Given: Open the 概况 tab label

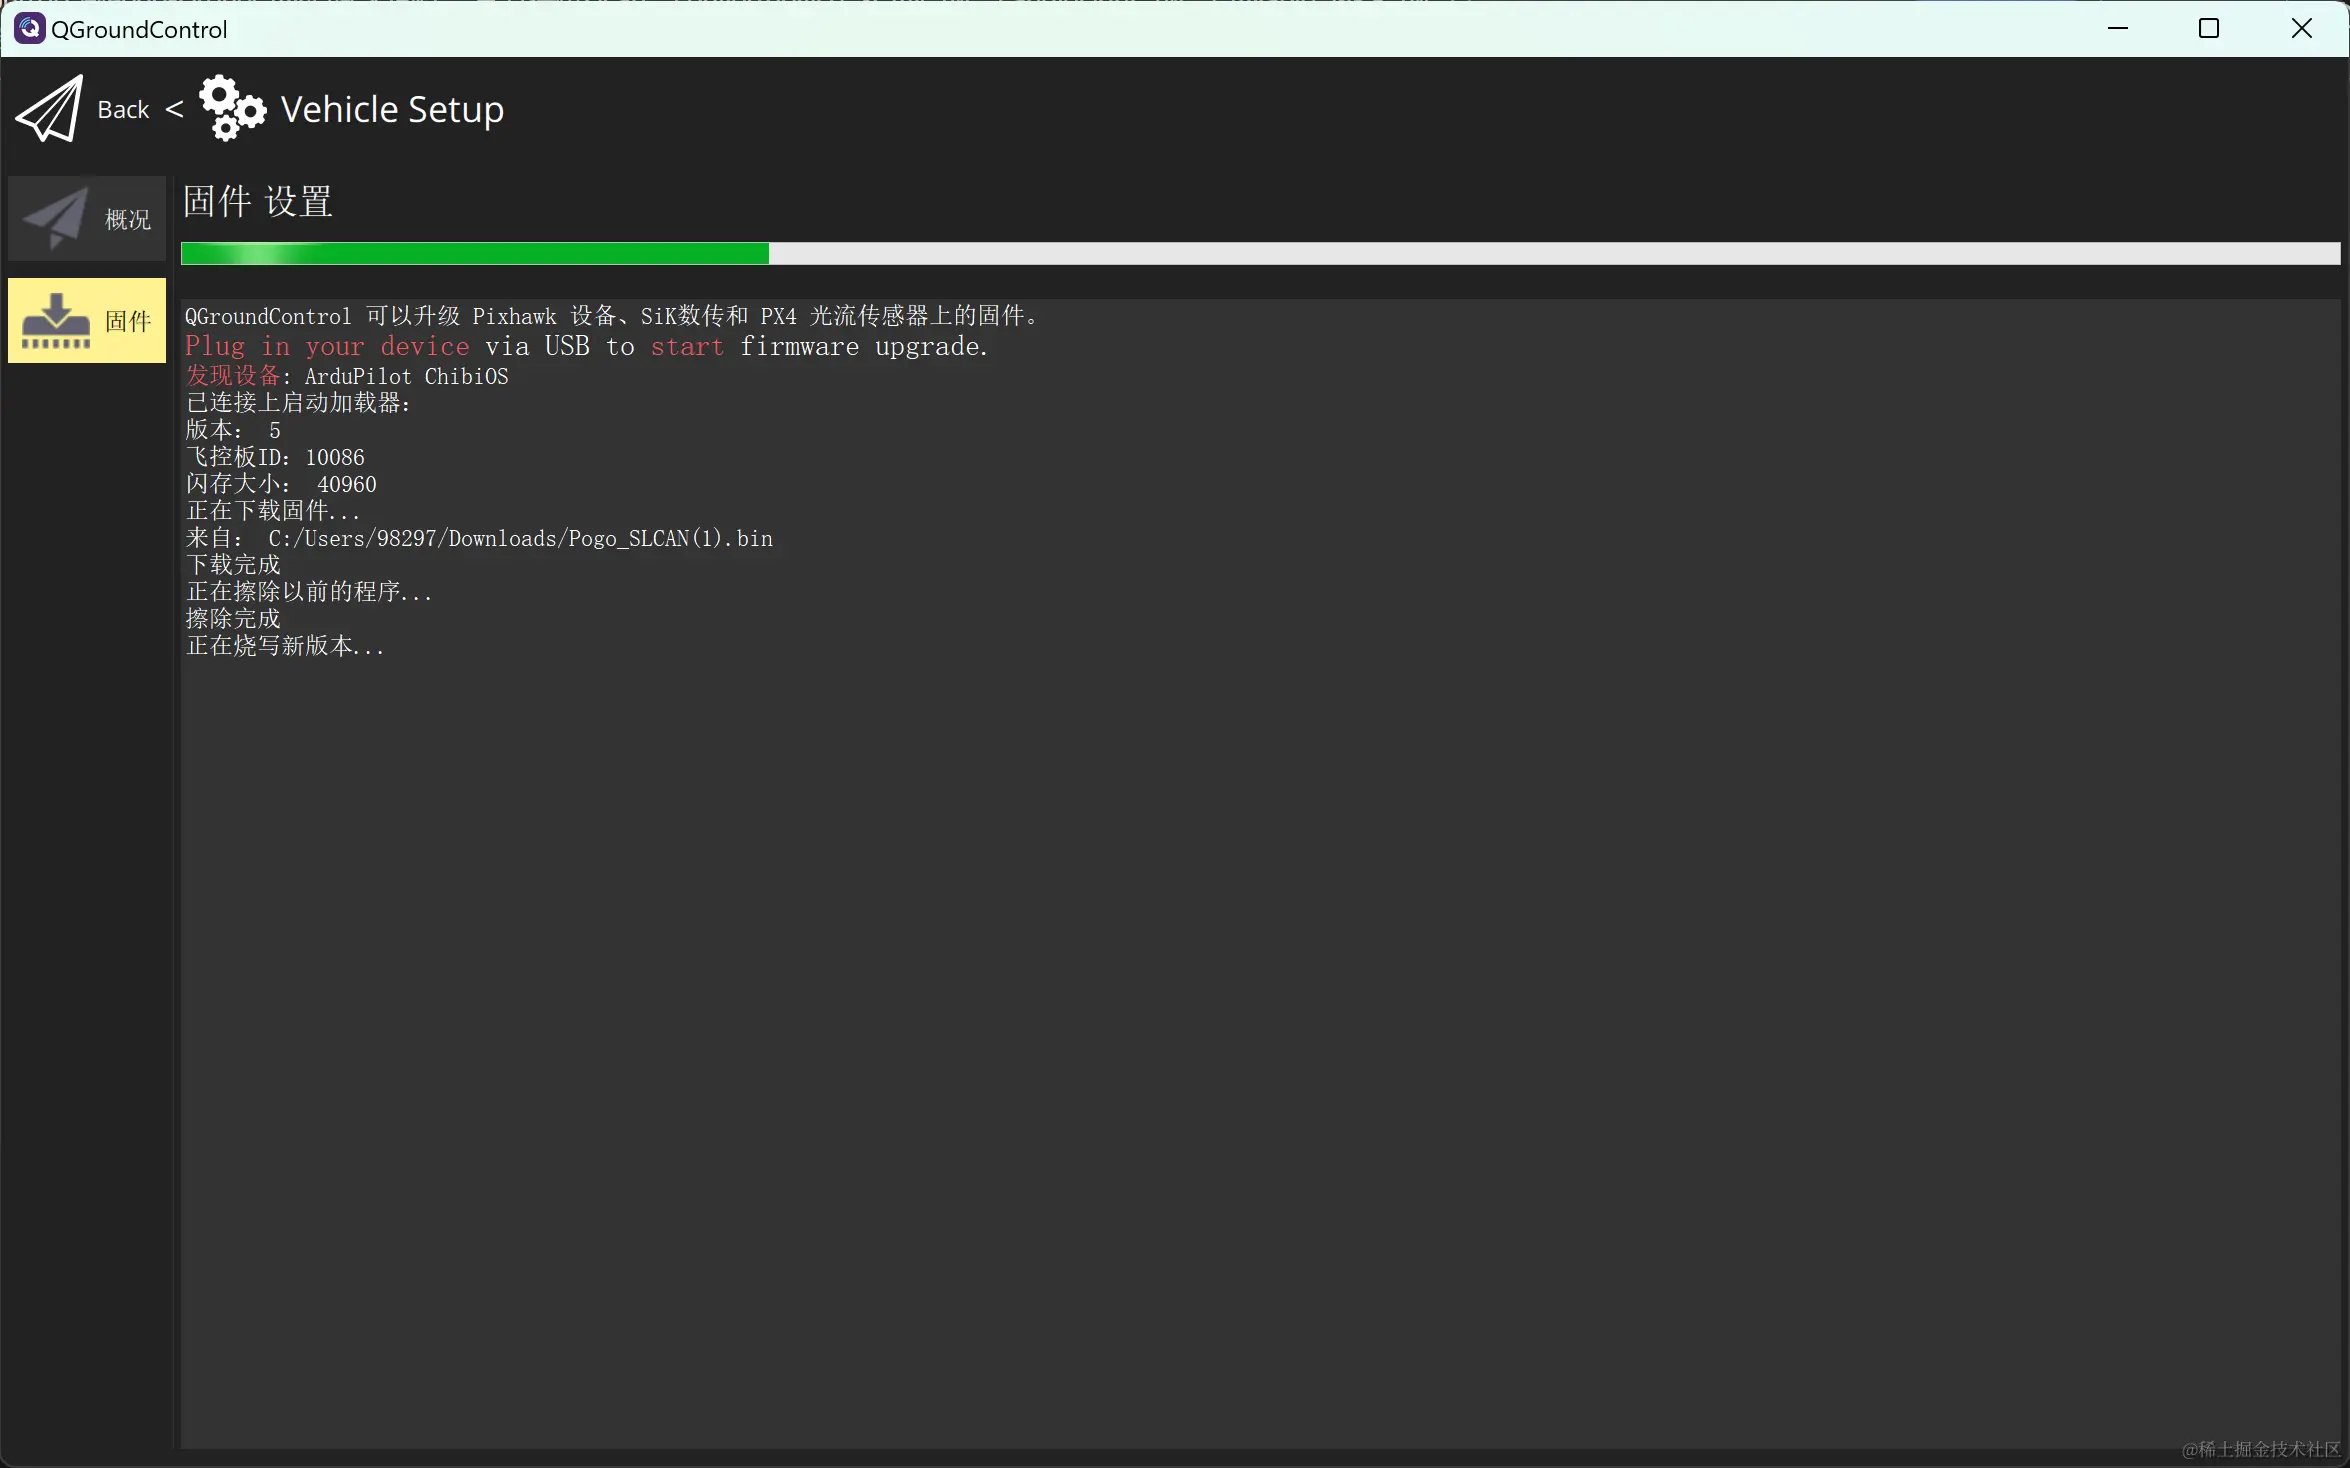Looking at the screenshot, I should tap(128, 219).
